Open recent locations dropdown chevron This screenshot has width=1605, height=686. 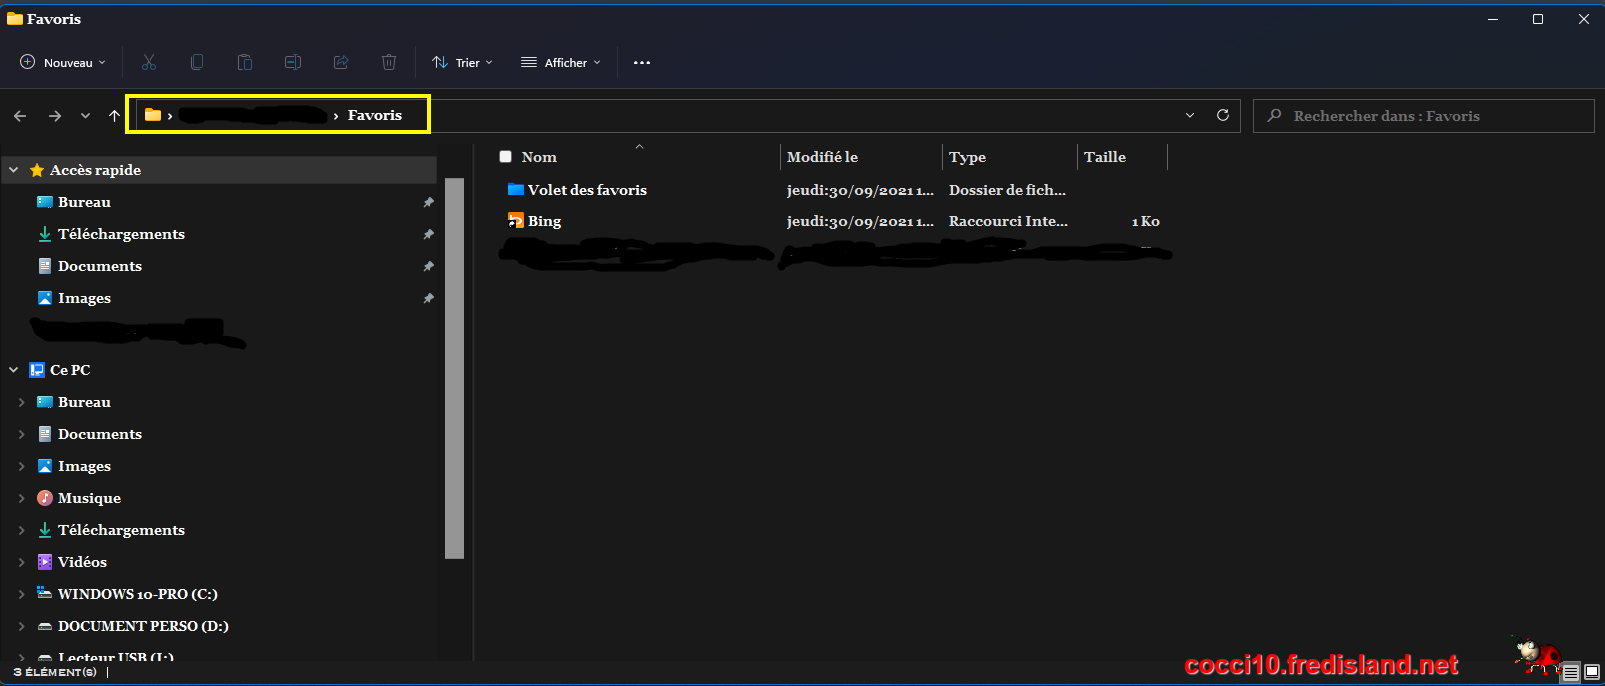coord(85,116)
